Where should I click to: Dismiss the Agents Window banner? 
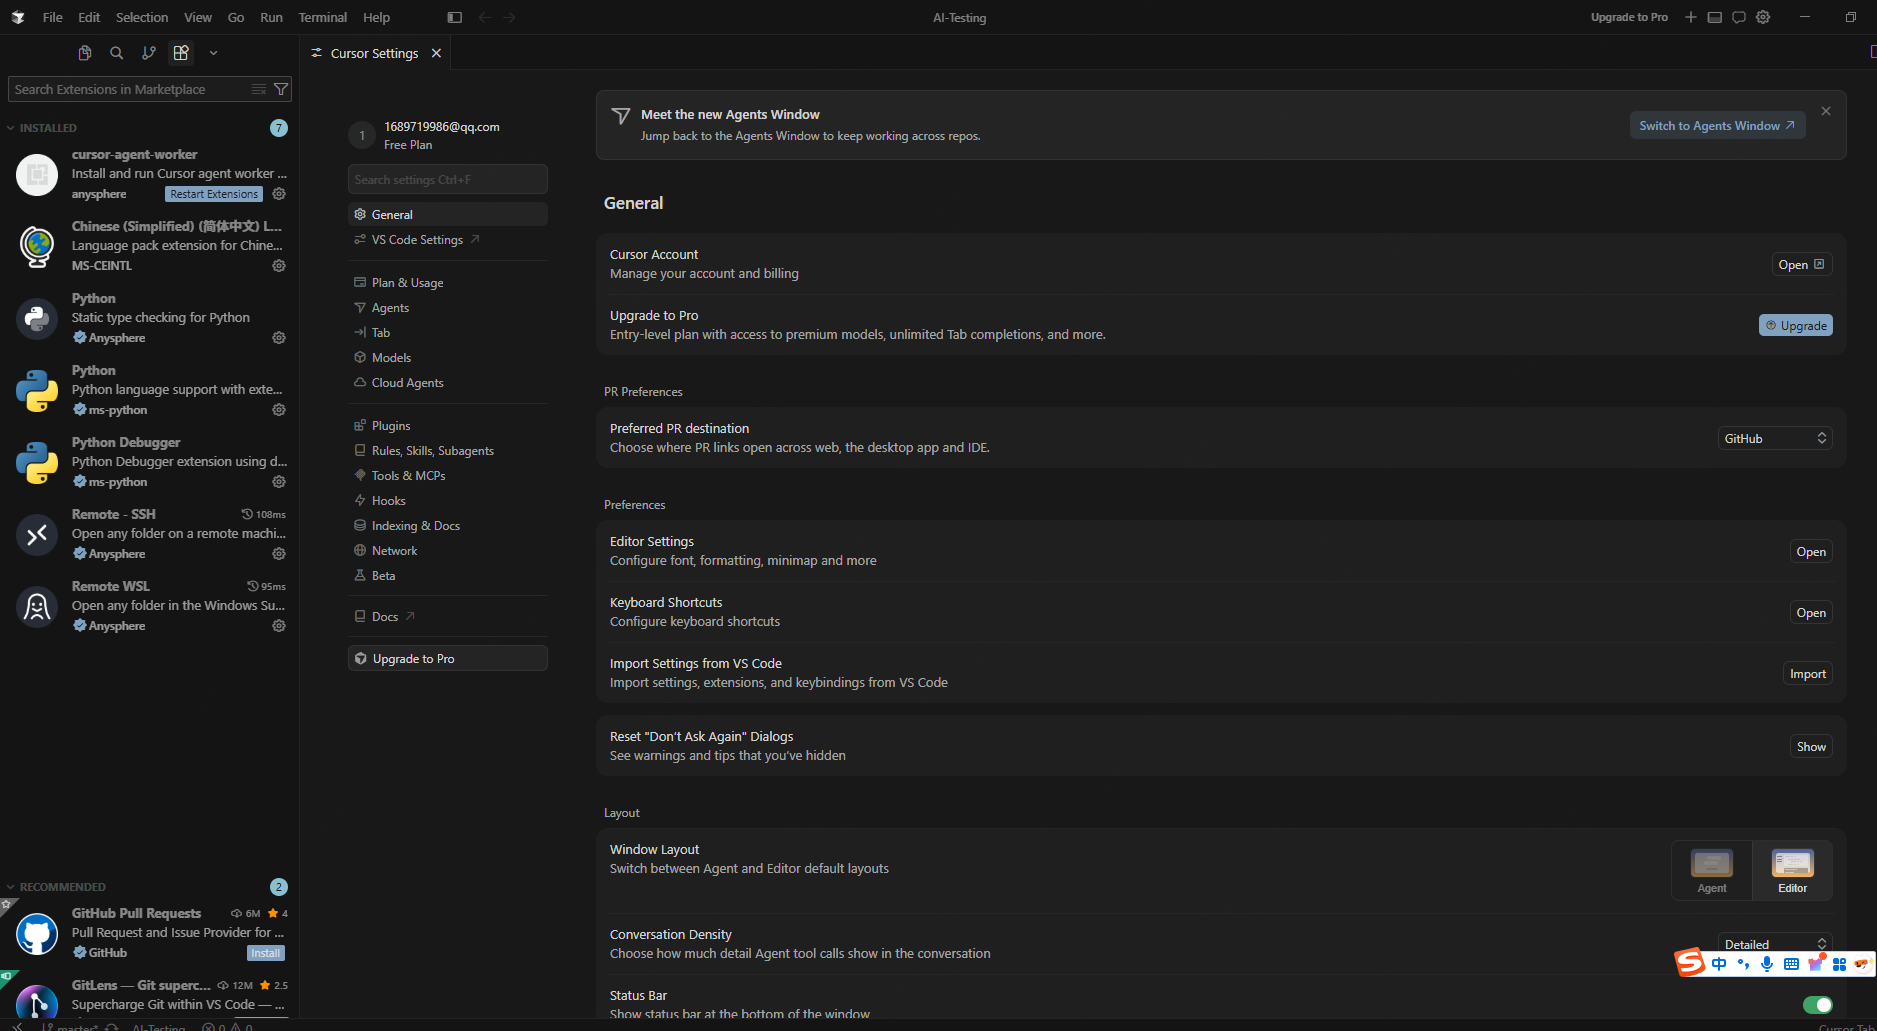coord(1826,111)
